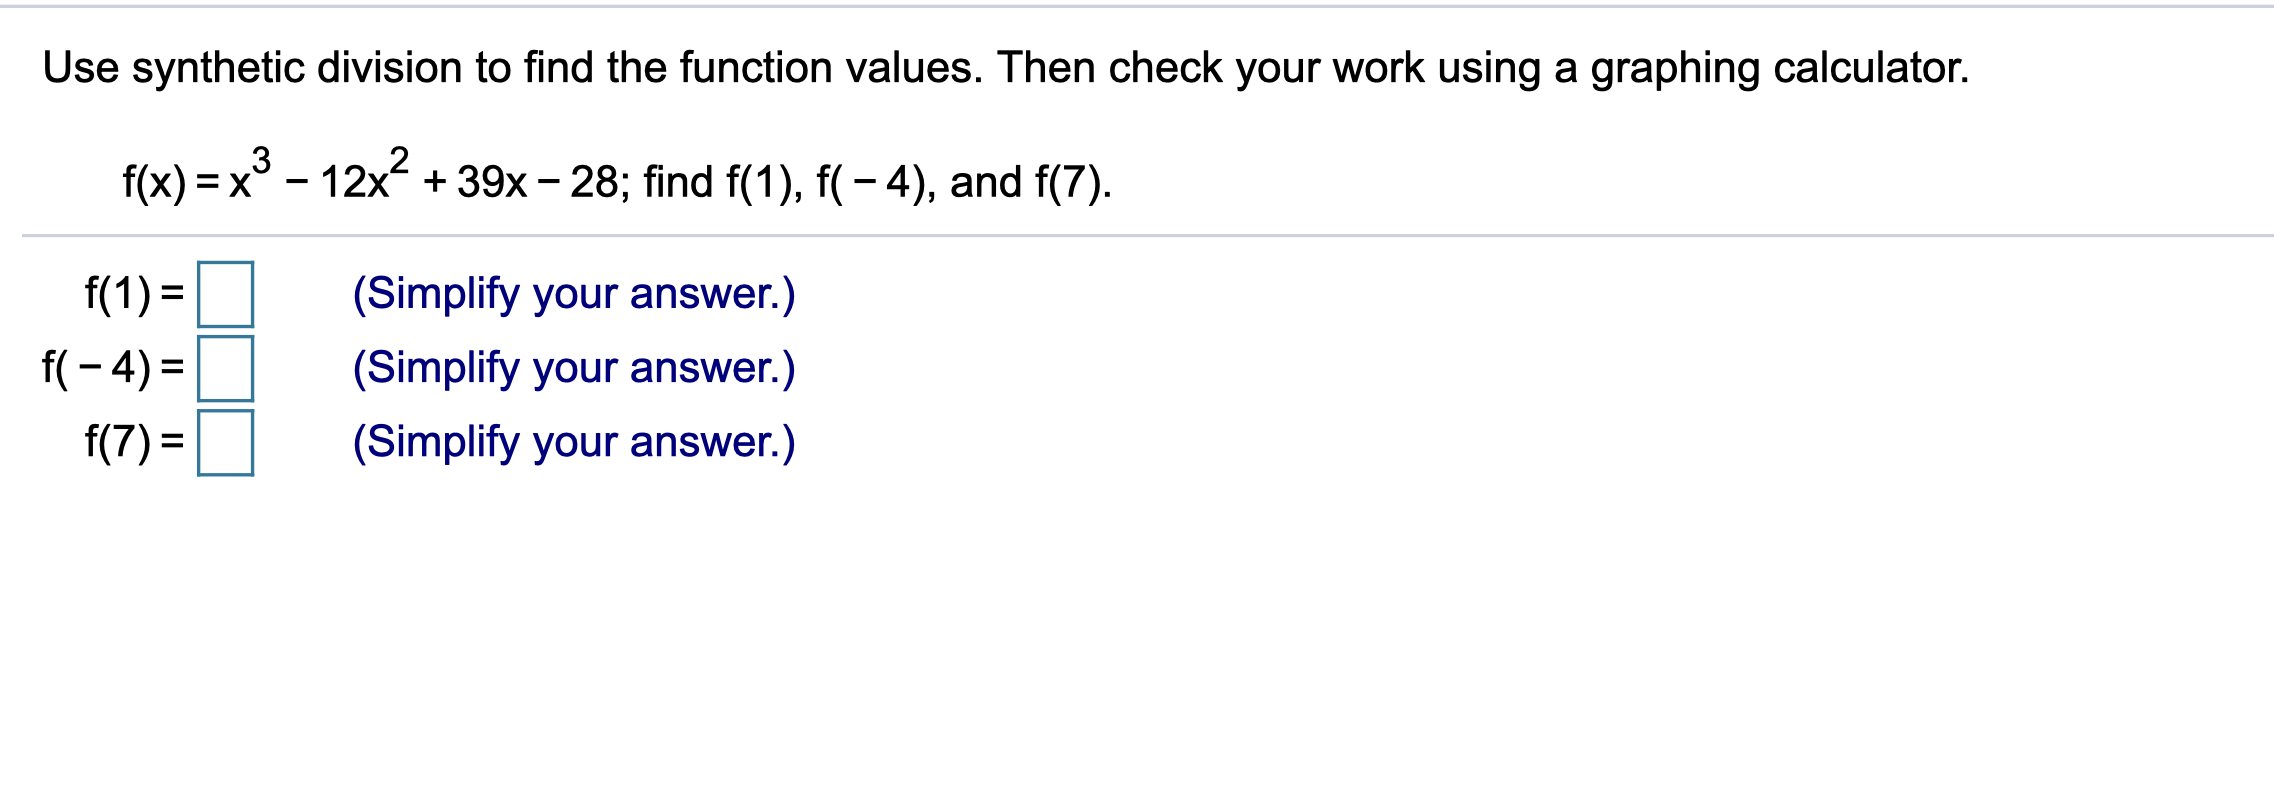Image resolution: width=2274 pixels, height=794 pixels.
Task: Click the constant '28' in the polynomial
Action: coord(595,183)
